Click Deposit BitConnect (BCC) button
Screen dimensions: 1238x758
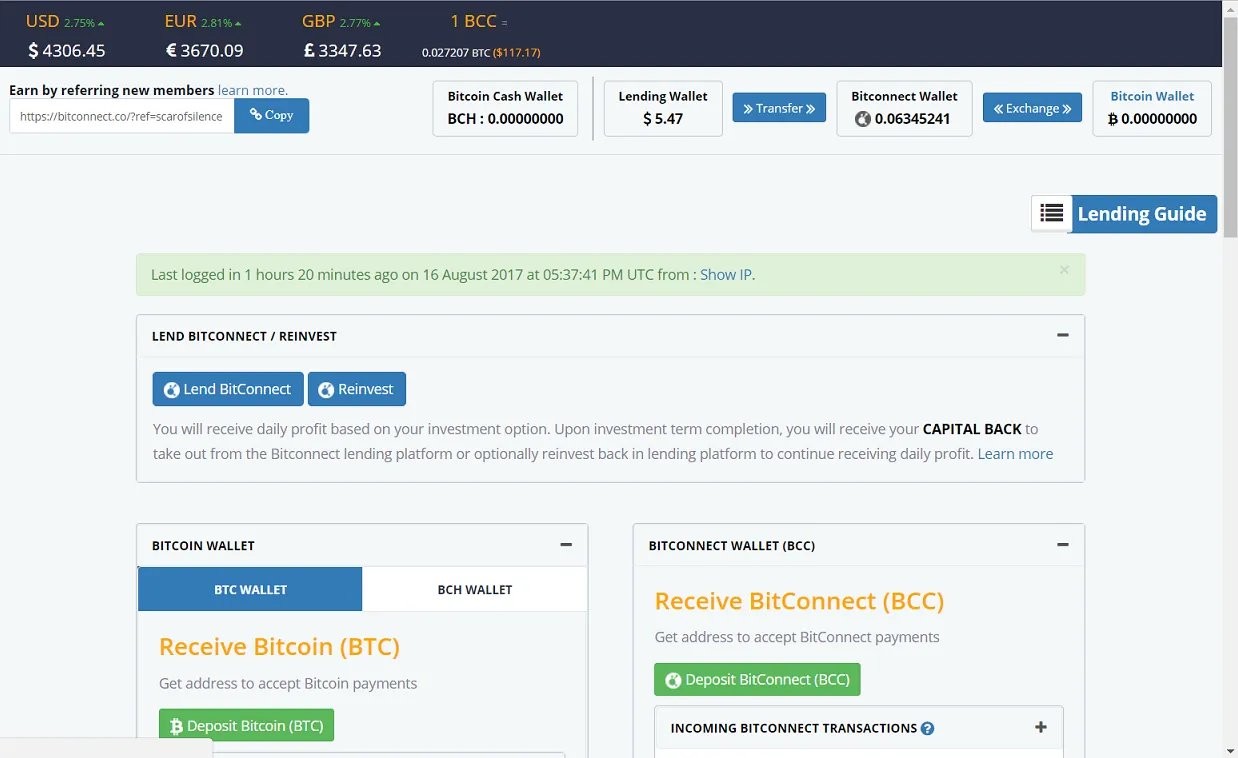[x=757, y=679]
